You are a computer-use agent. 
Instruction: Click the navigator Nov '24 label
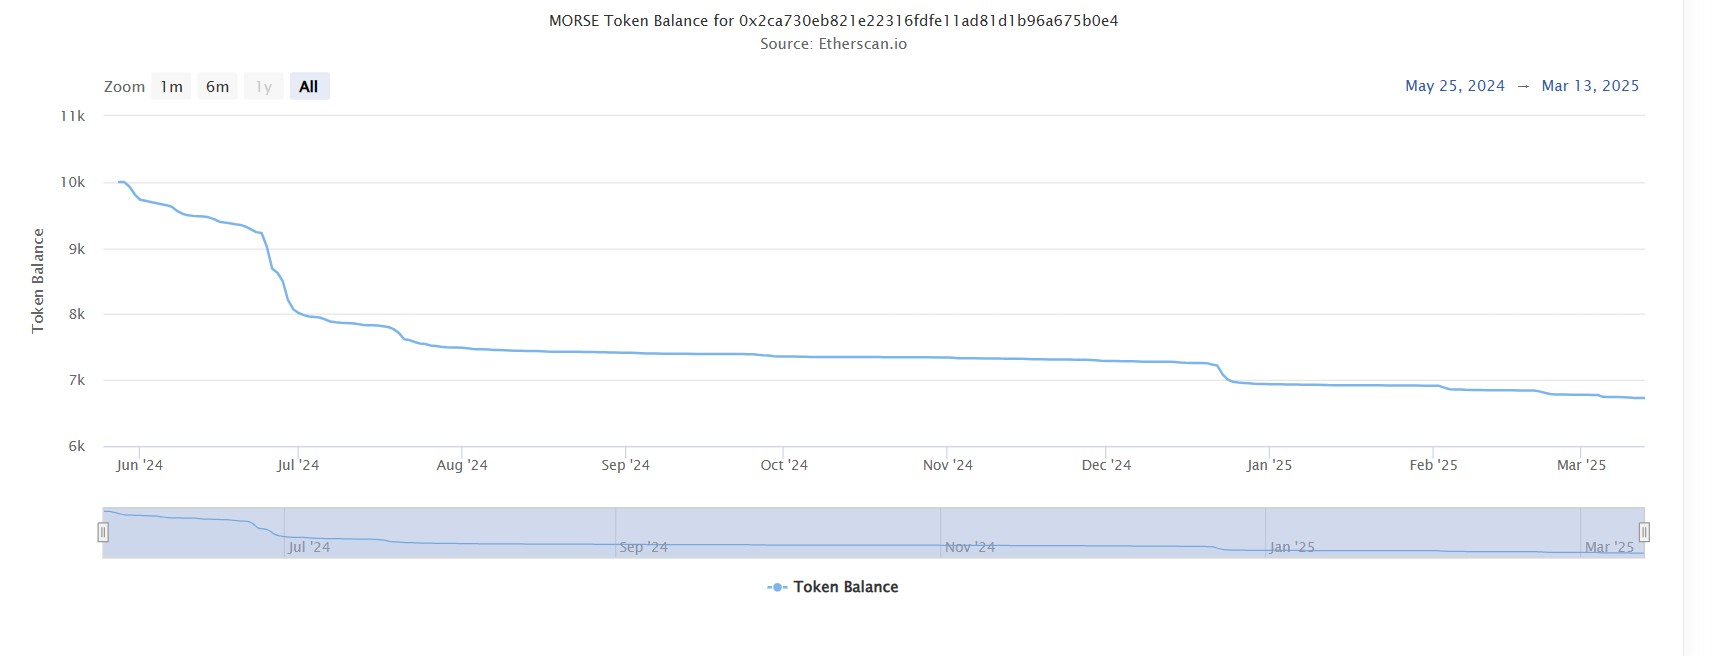click(x=970, y=547)
